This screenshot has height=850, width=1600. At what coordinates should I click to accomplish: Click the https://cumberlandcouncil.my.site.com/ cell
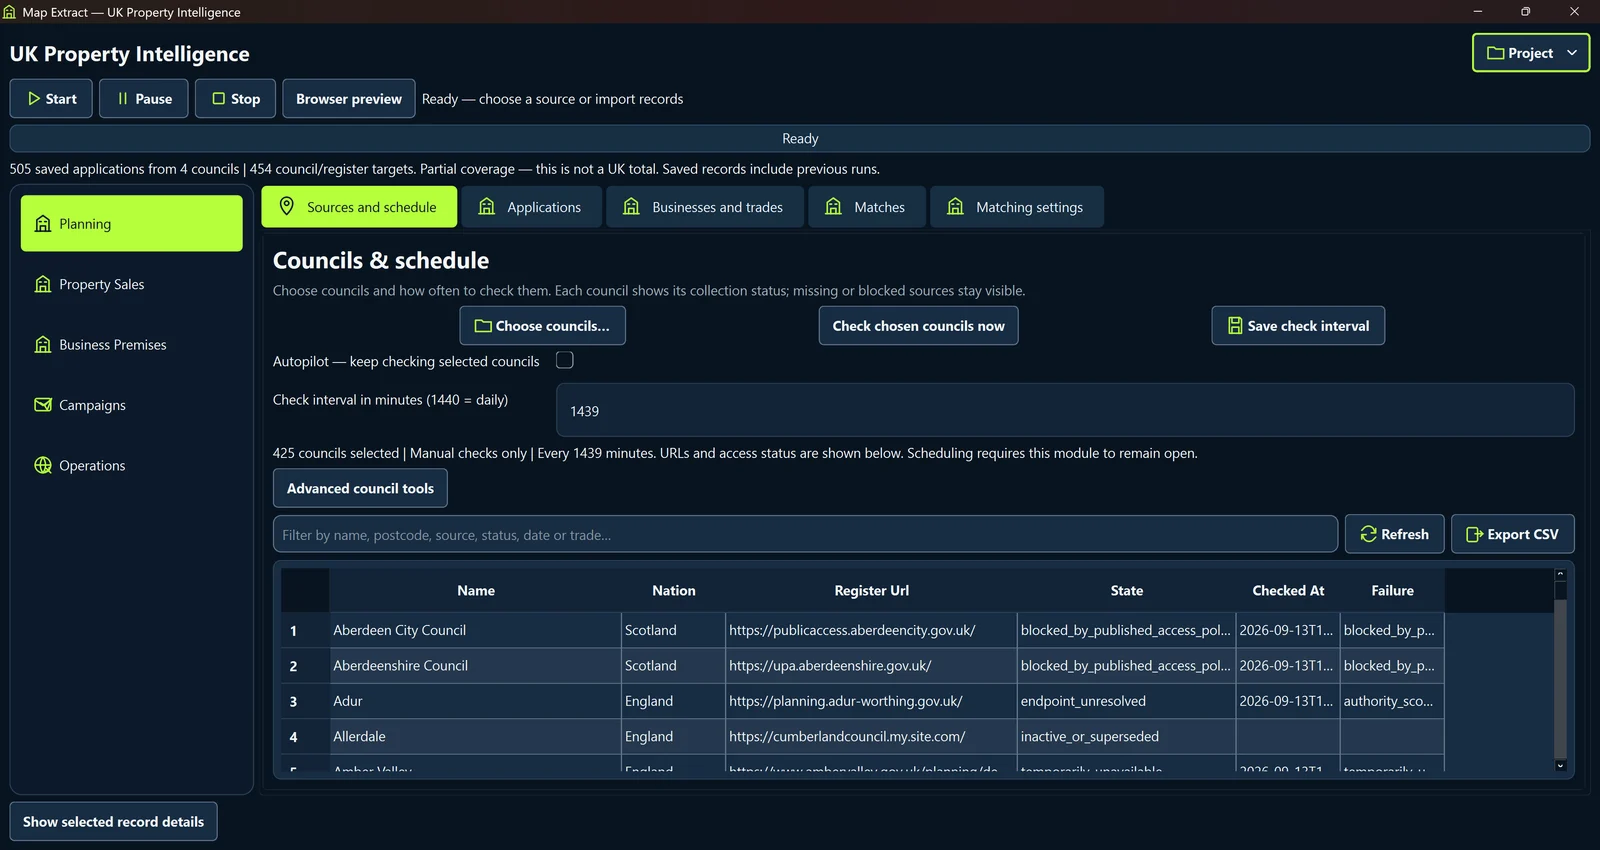click(872, 737)
